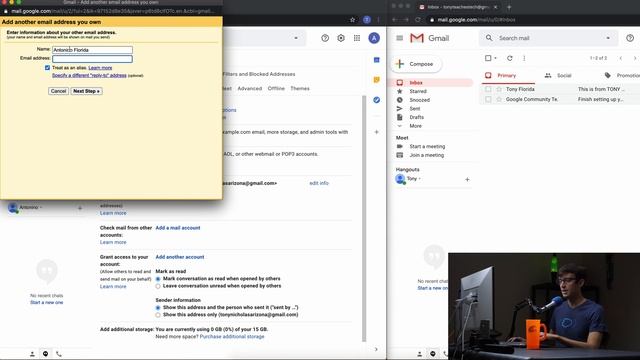Open the Offline settings tab
This screenshot has height=360, width=640.
click(x=276, y=88)
